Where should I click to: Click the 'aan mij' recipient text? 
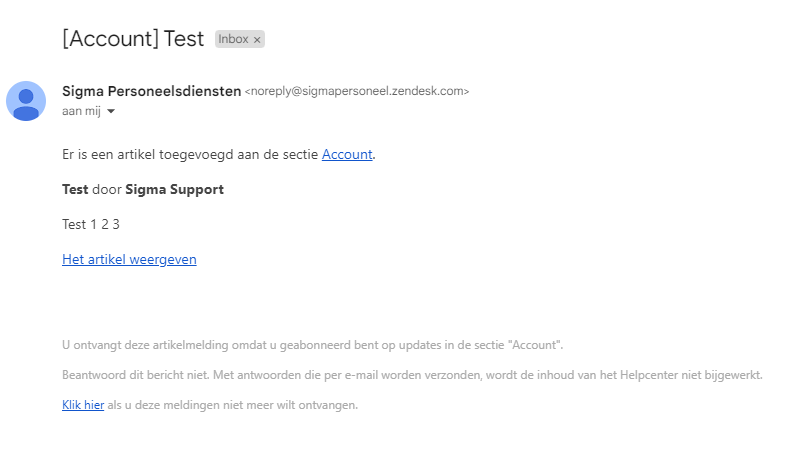[82, 111]
